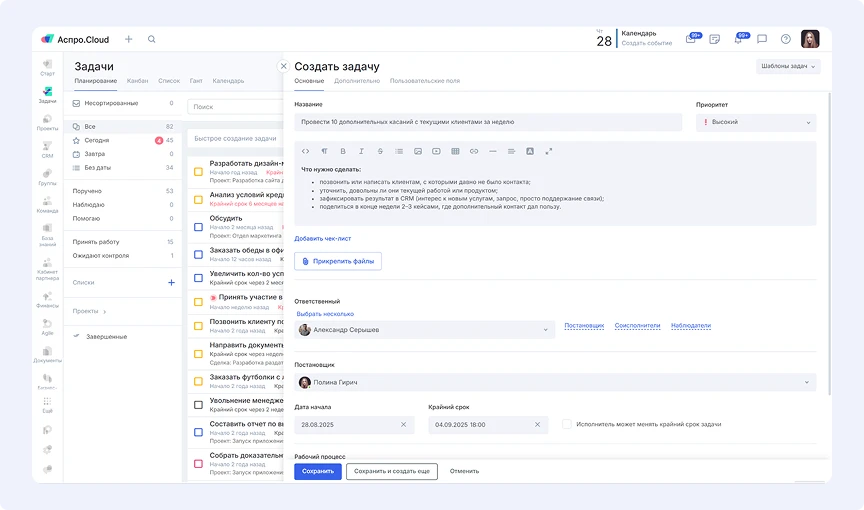The width and height of the screenshot is (864, 510).
Task: Add a new list with plus next to Списки
Action: click(x=171, y=283)
